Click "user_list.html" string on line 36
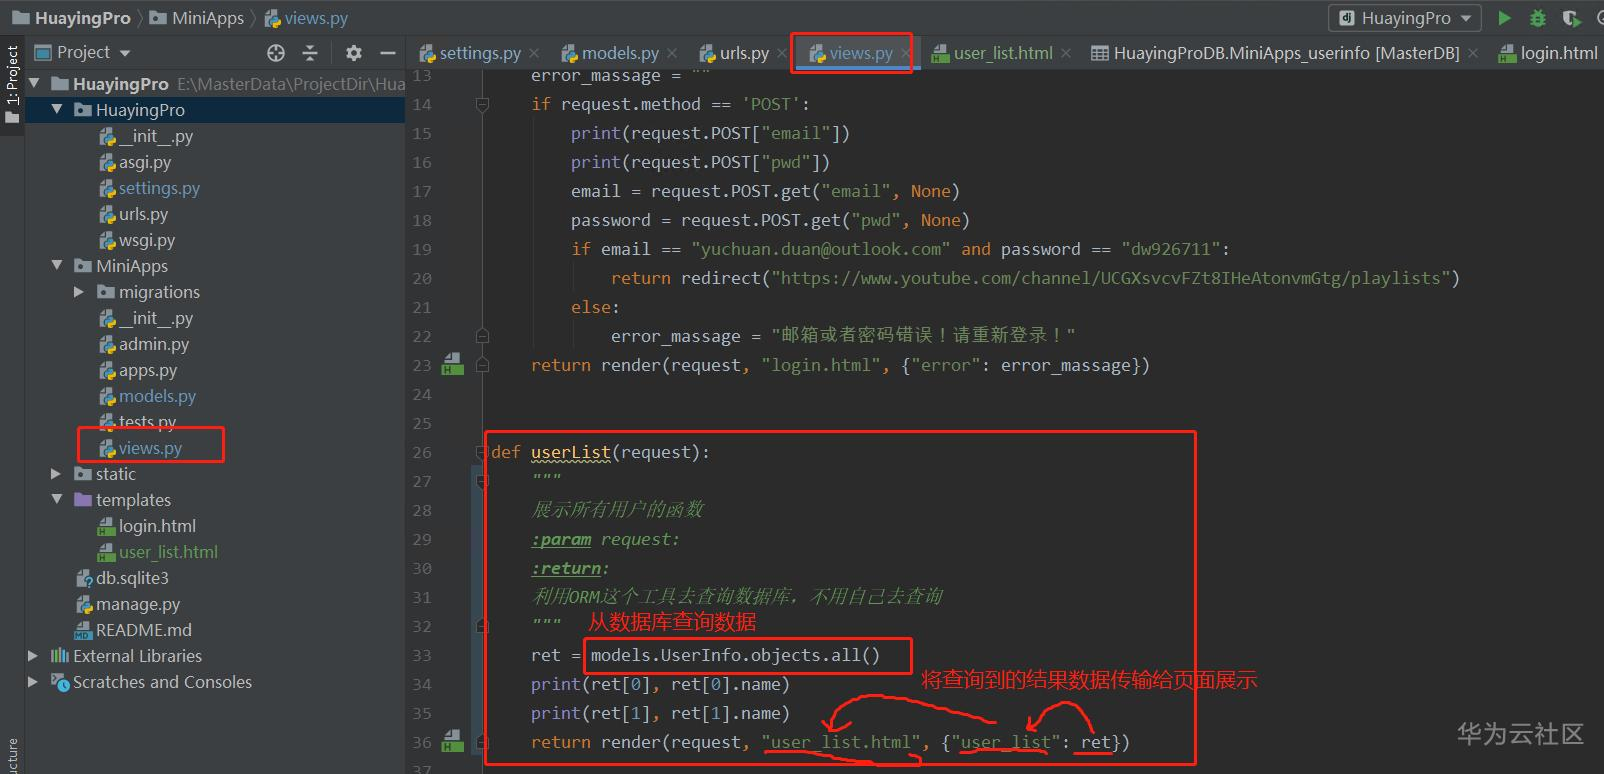 coord(841,742)
